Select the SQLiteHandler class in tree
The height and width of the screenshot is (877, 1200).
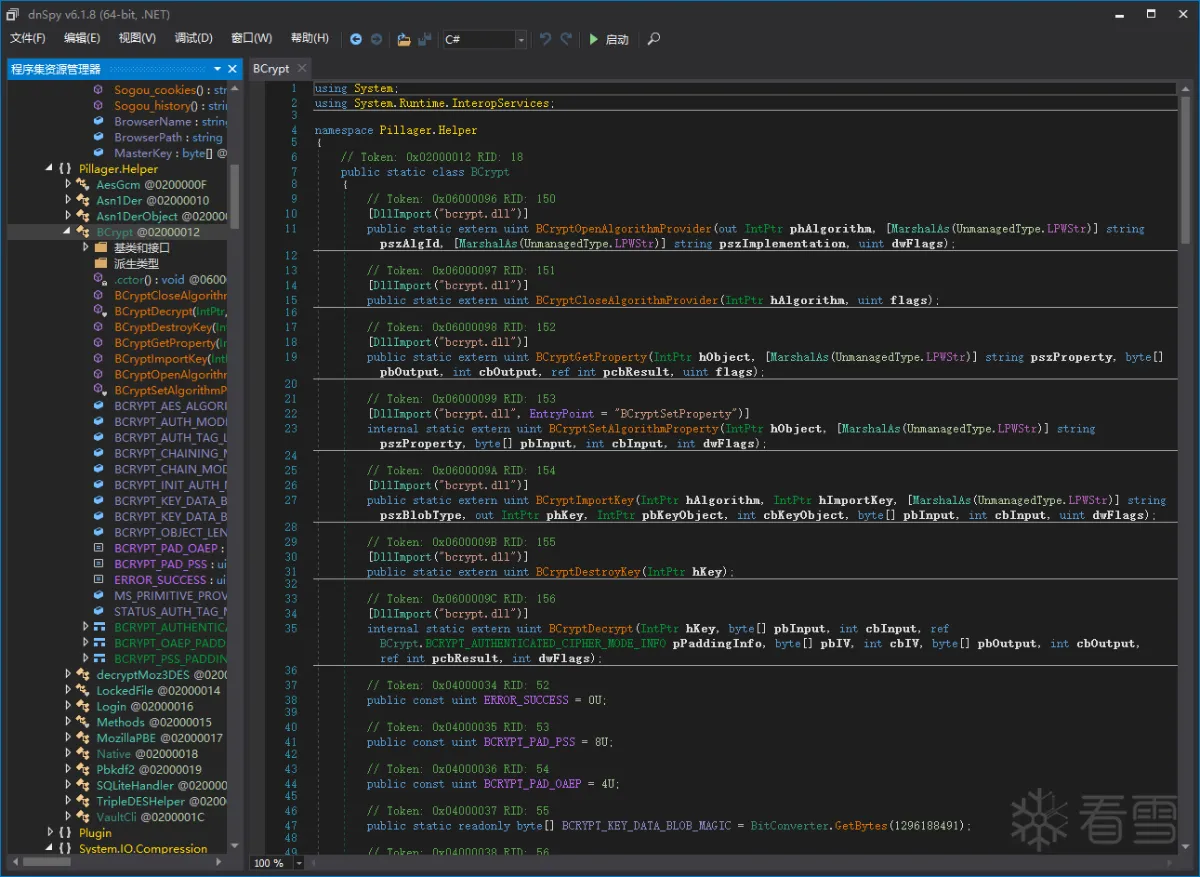coord(135,785)
